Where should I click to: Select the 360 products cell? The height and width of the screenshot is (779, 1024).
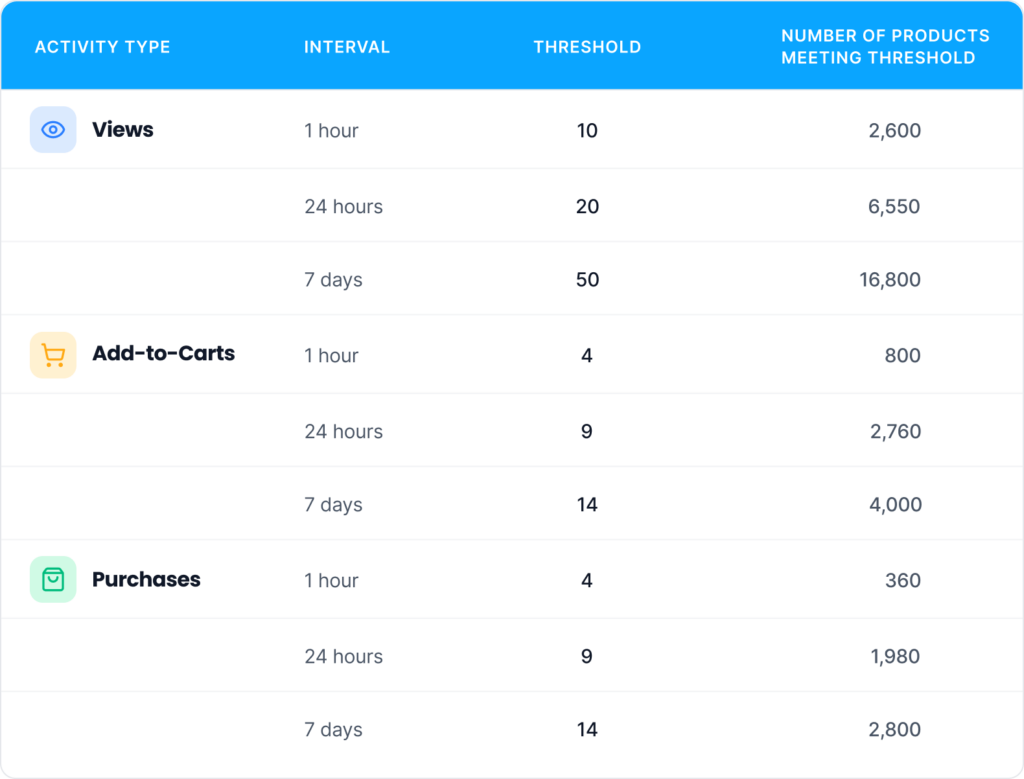point(902,580)
